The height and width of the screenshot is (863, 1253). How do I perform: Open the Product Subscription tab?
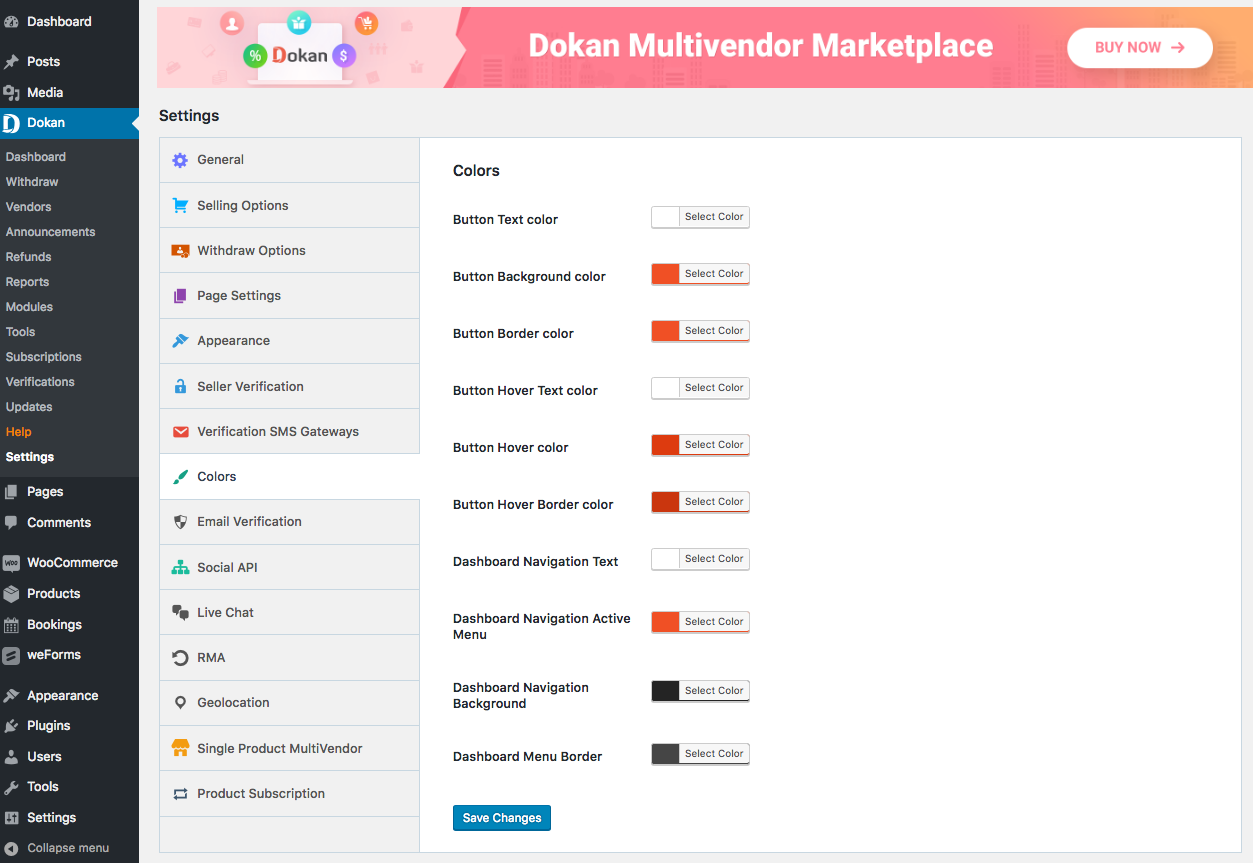(x=289, y=794)
